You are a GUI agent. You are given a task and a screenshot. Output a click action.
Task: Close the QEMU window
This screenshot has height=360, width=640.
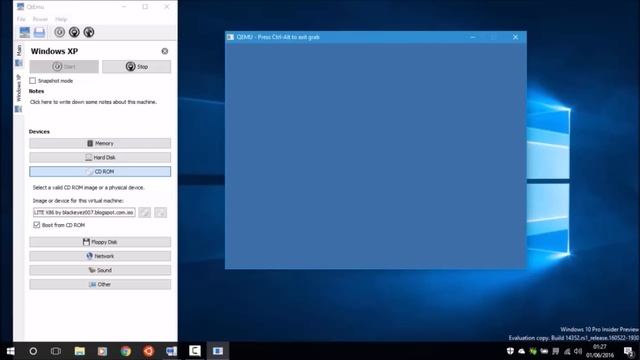[516, 37]
